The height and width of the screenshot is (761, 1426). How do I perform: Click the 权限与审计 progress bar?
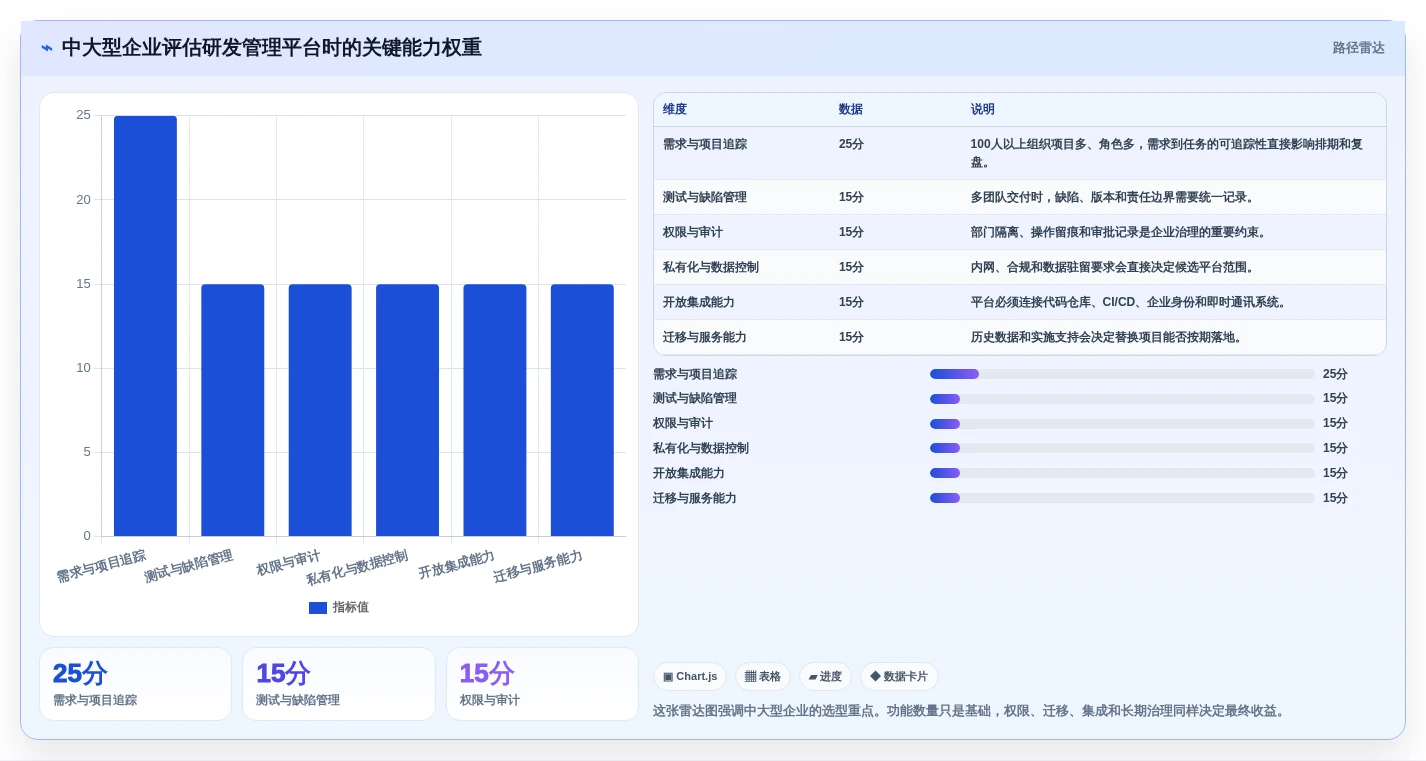point(1122,424)
